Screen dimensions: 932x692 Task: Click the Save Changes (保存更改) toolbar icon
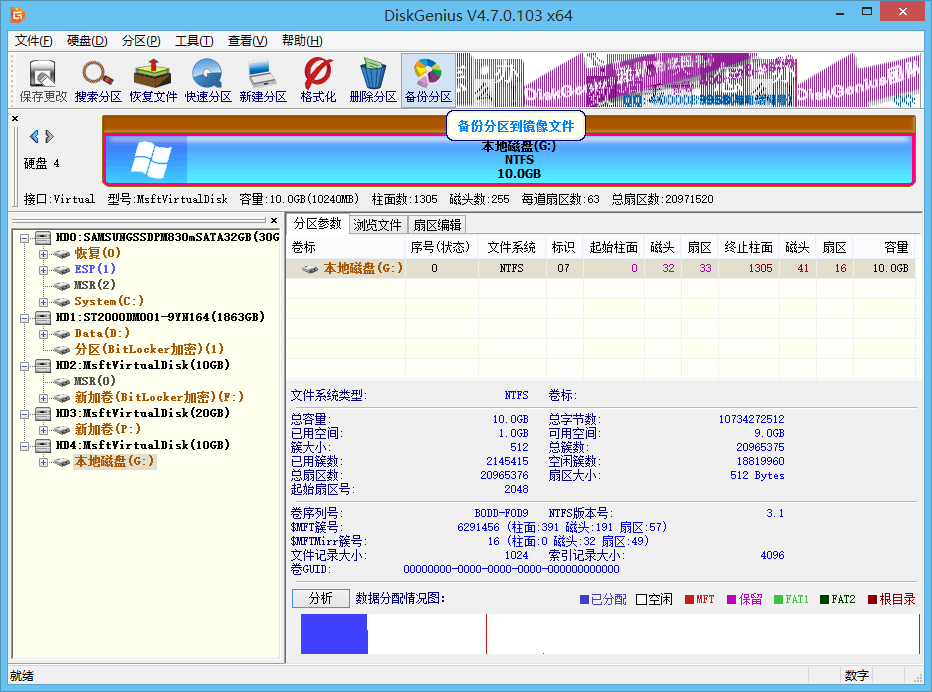(x=43, y=80)
